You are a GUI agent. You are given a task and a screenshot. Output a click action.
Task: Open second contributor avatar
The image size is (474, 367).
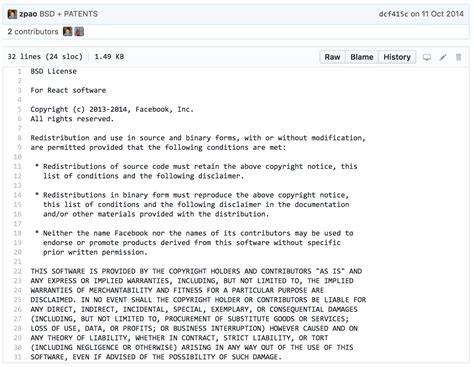coord(79,32)
